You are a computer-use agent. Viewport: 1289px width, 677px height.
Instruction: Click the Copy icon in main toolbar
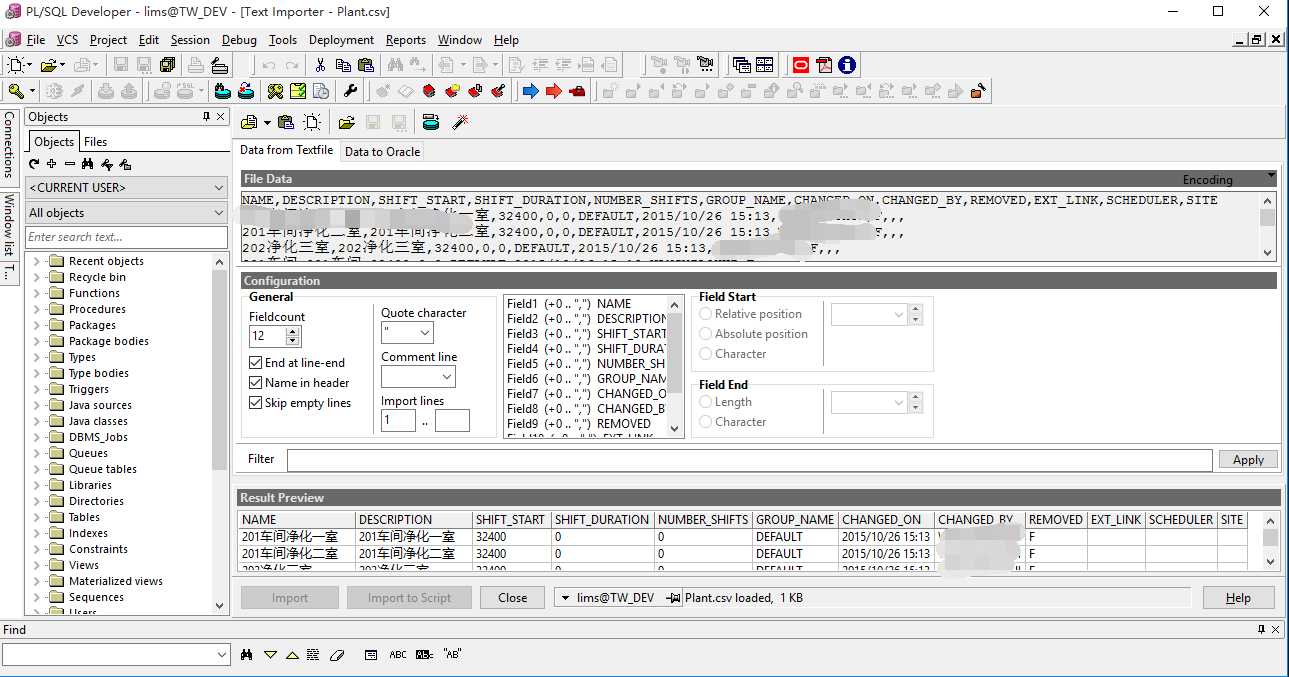[x=343, y=65]
